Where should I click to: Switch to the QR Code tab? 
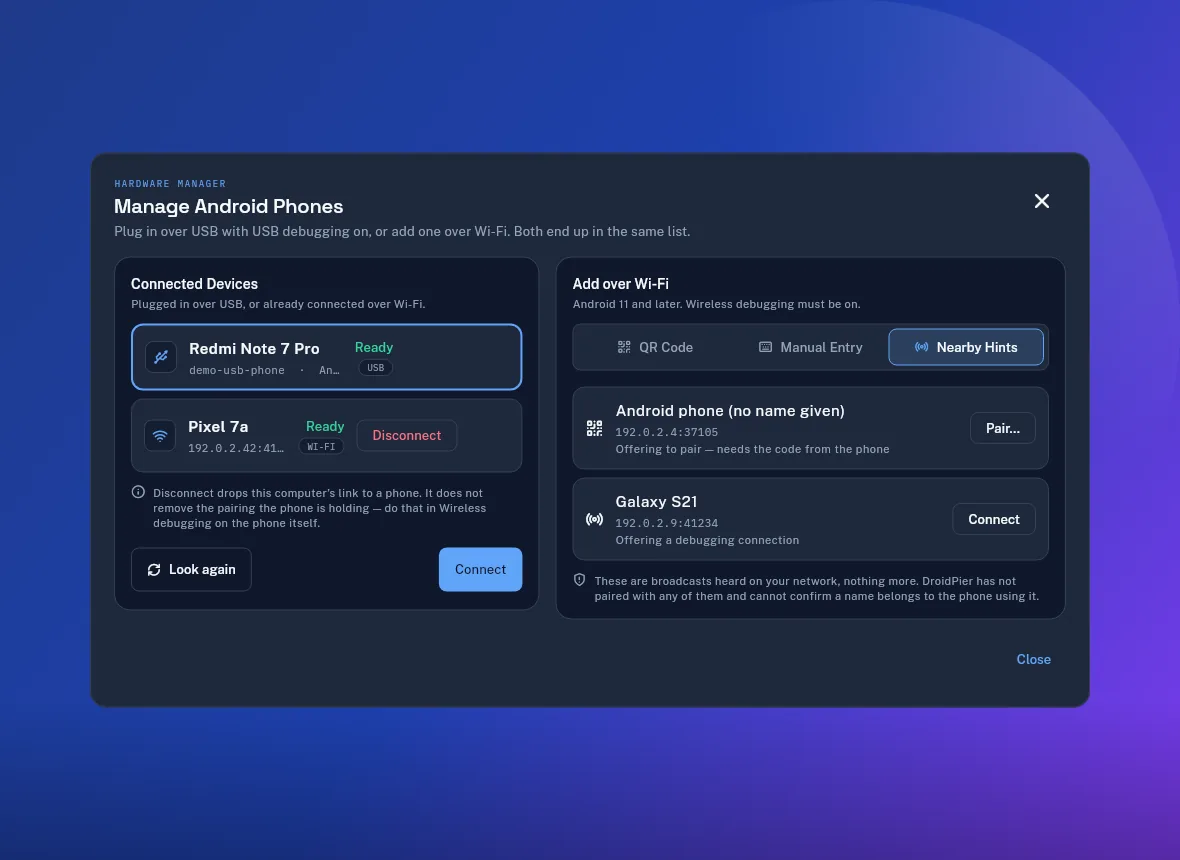point(655,347)
